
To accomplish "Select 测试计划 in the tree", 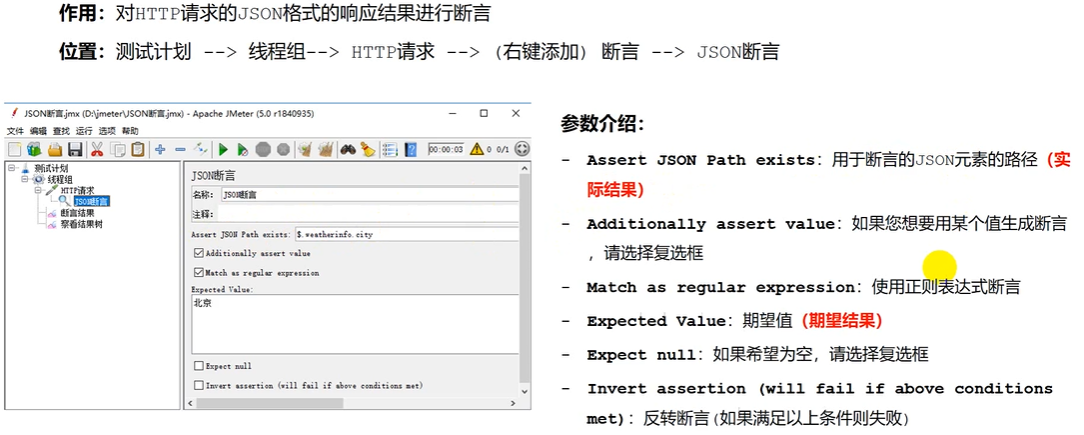I will [x=51, y=168].
